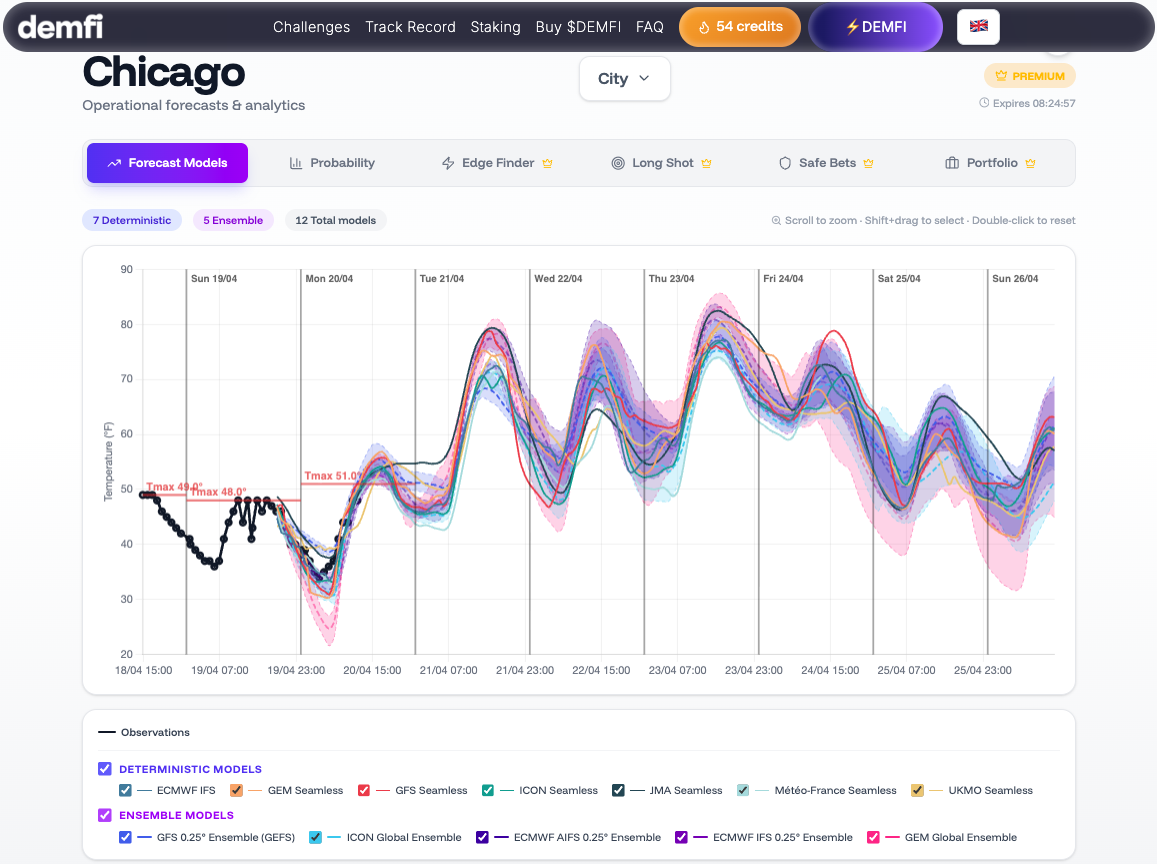This screenshot has width=1157, height=864.
Task: Click the Probability bar chart icon
Action: (x=296, y=163)
